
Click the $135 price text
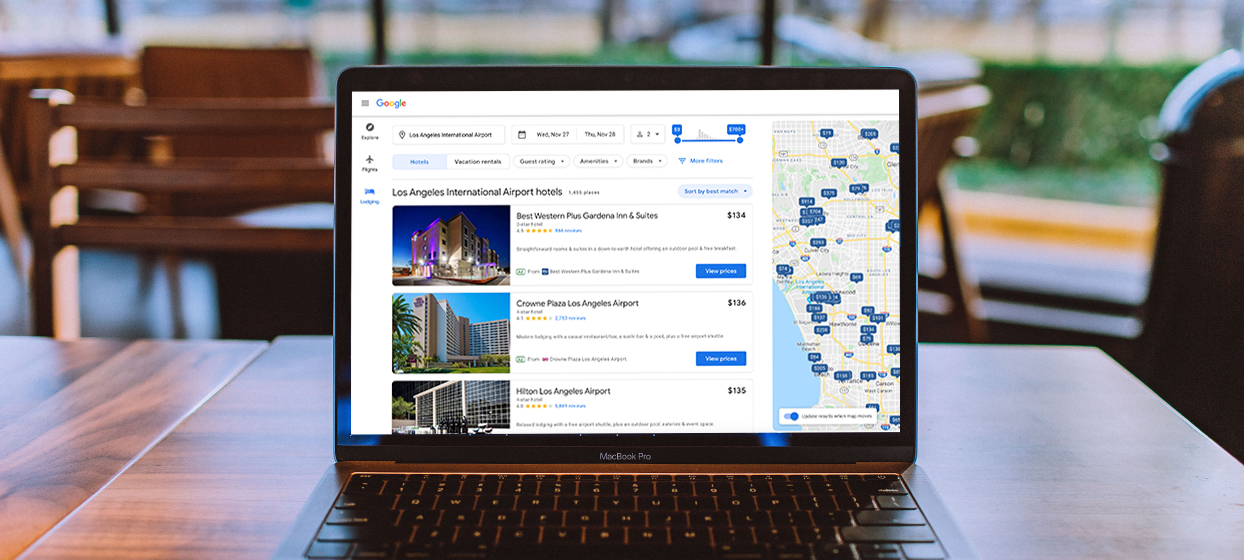click(x=736, y=391)
